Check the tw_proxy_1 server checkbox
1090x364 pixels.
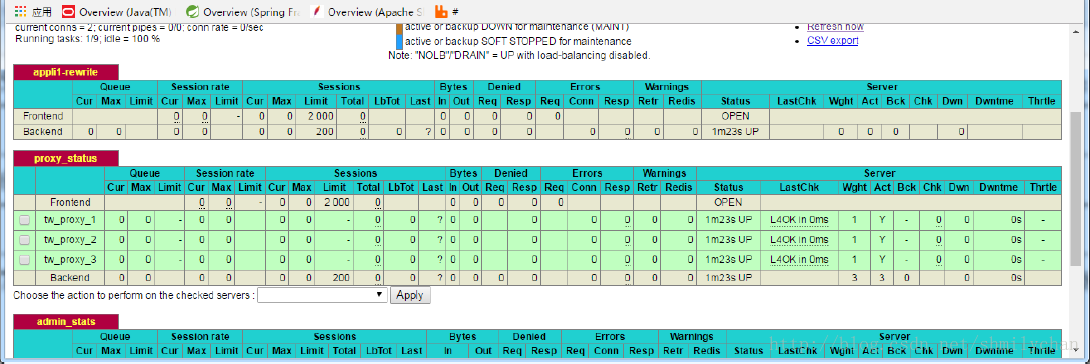25,220
